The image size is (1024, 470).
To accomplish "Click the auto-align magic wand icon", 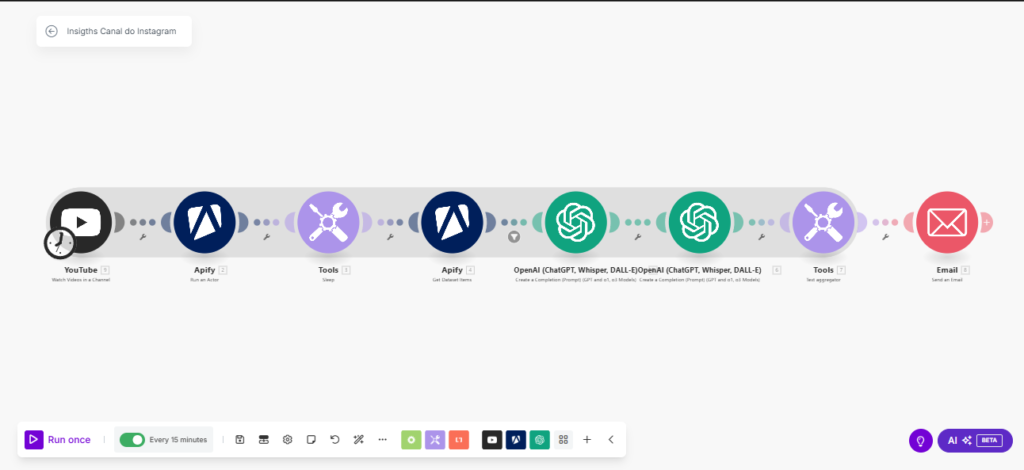I will click(x=358, y=439).
